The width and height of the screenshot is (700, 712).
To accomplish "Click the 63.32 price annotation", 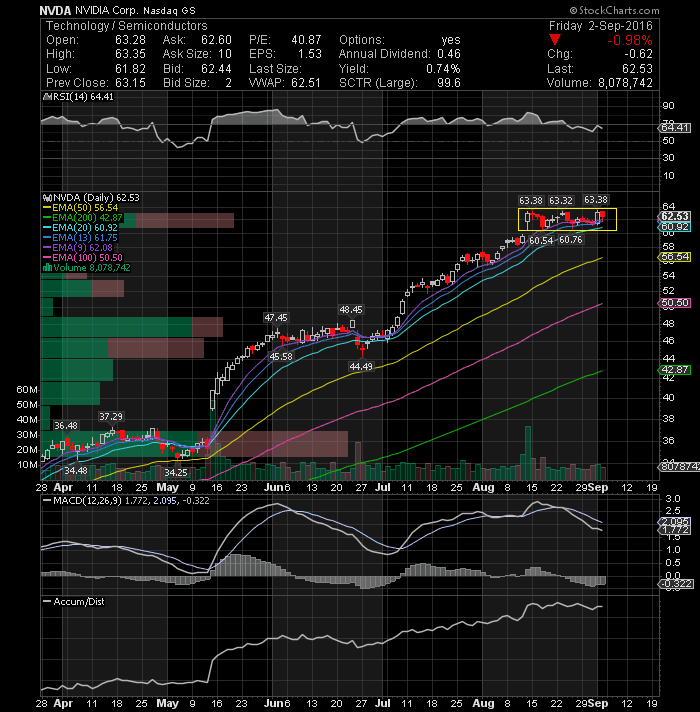I will point(561,200).
